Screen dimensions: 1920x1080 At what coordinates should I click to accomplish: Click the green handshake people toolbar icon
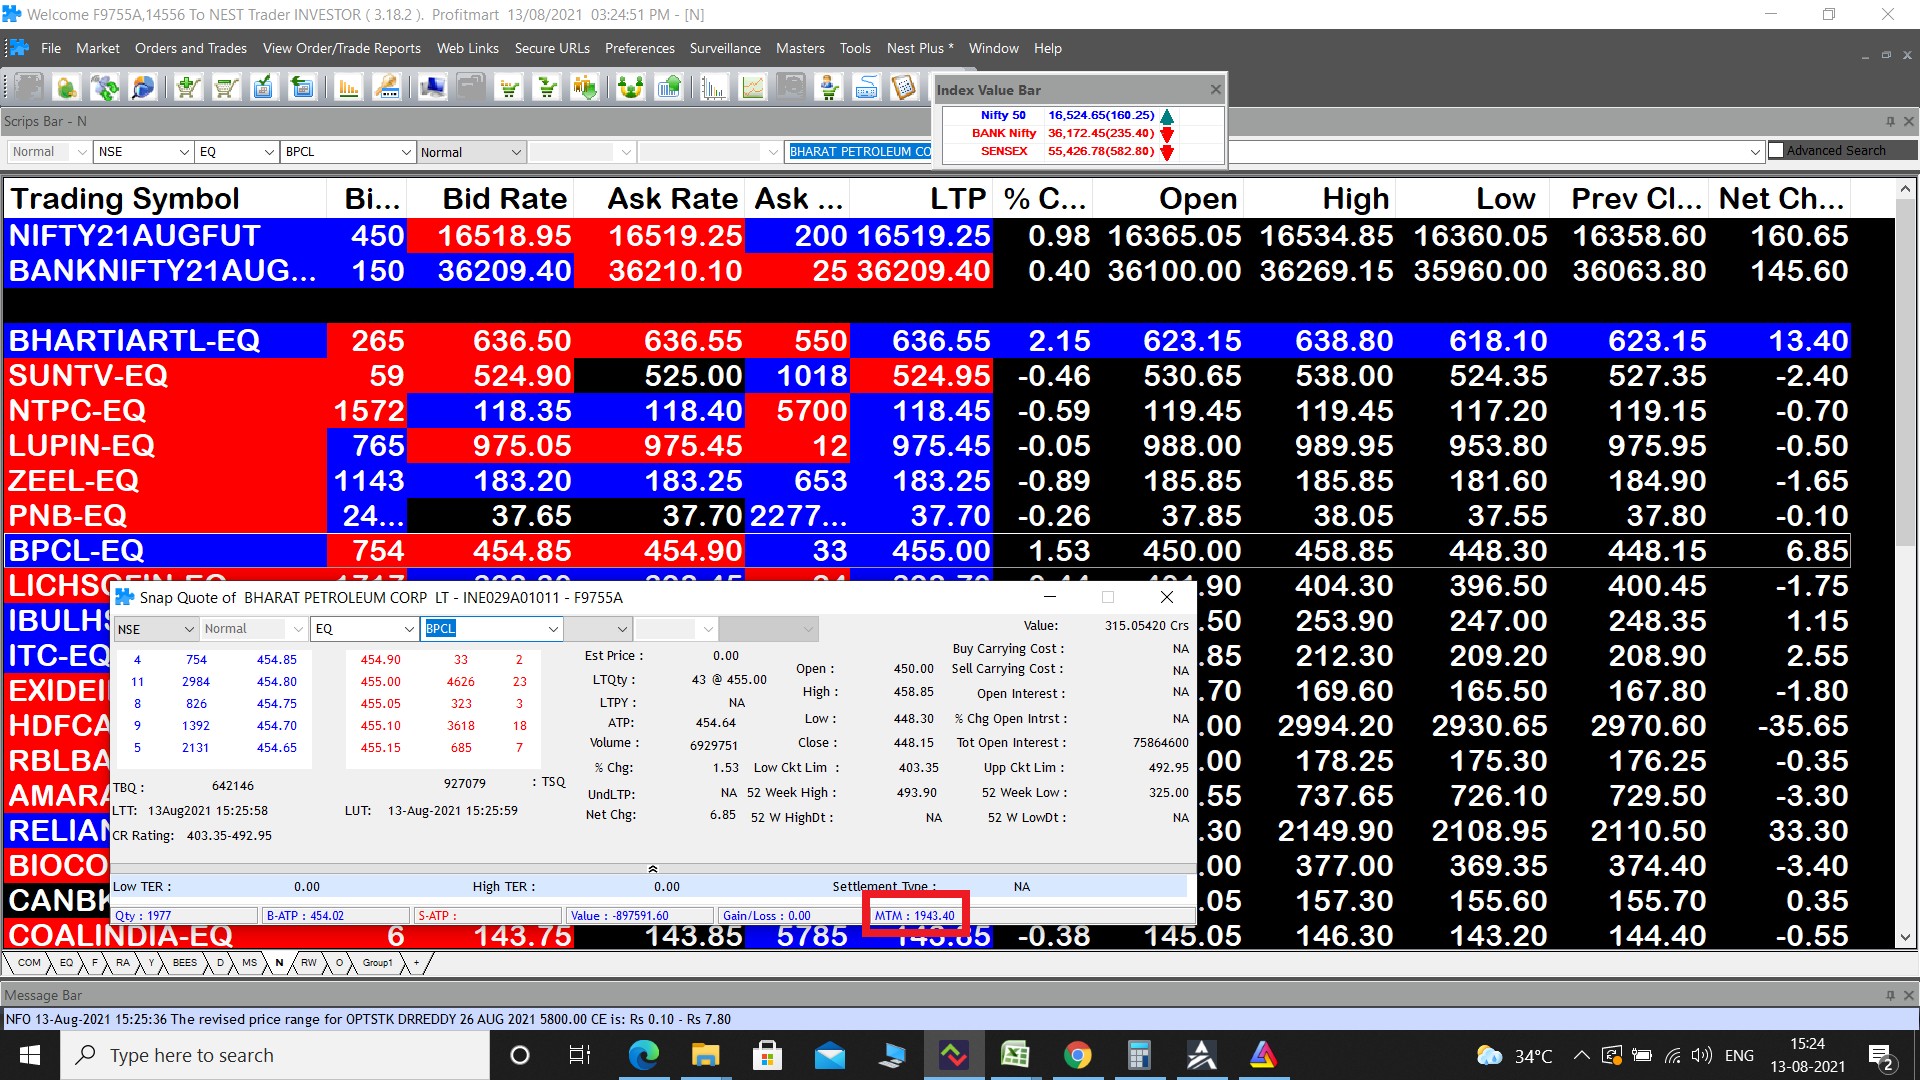(x=631, y=88)
